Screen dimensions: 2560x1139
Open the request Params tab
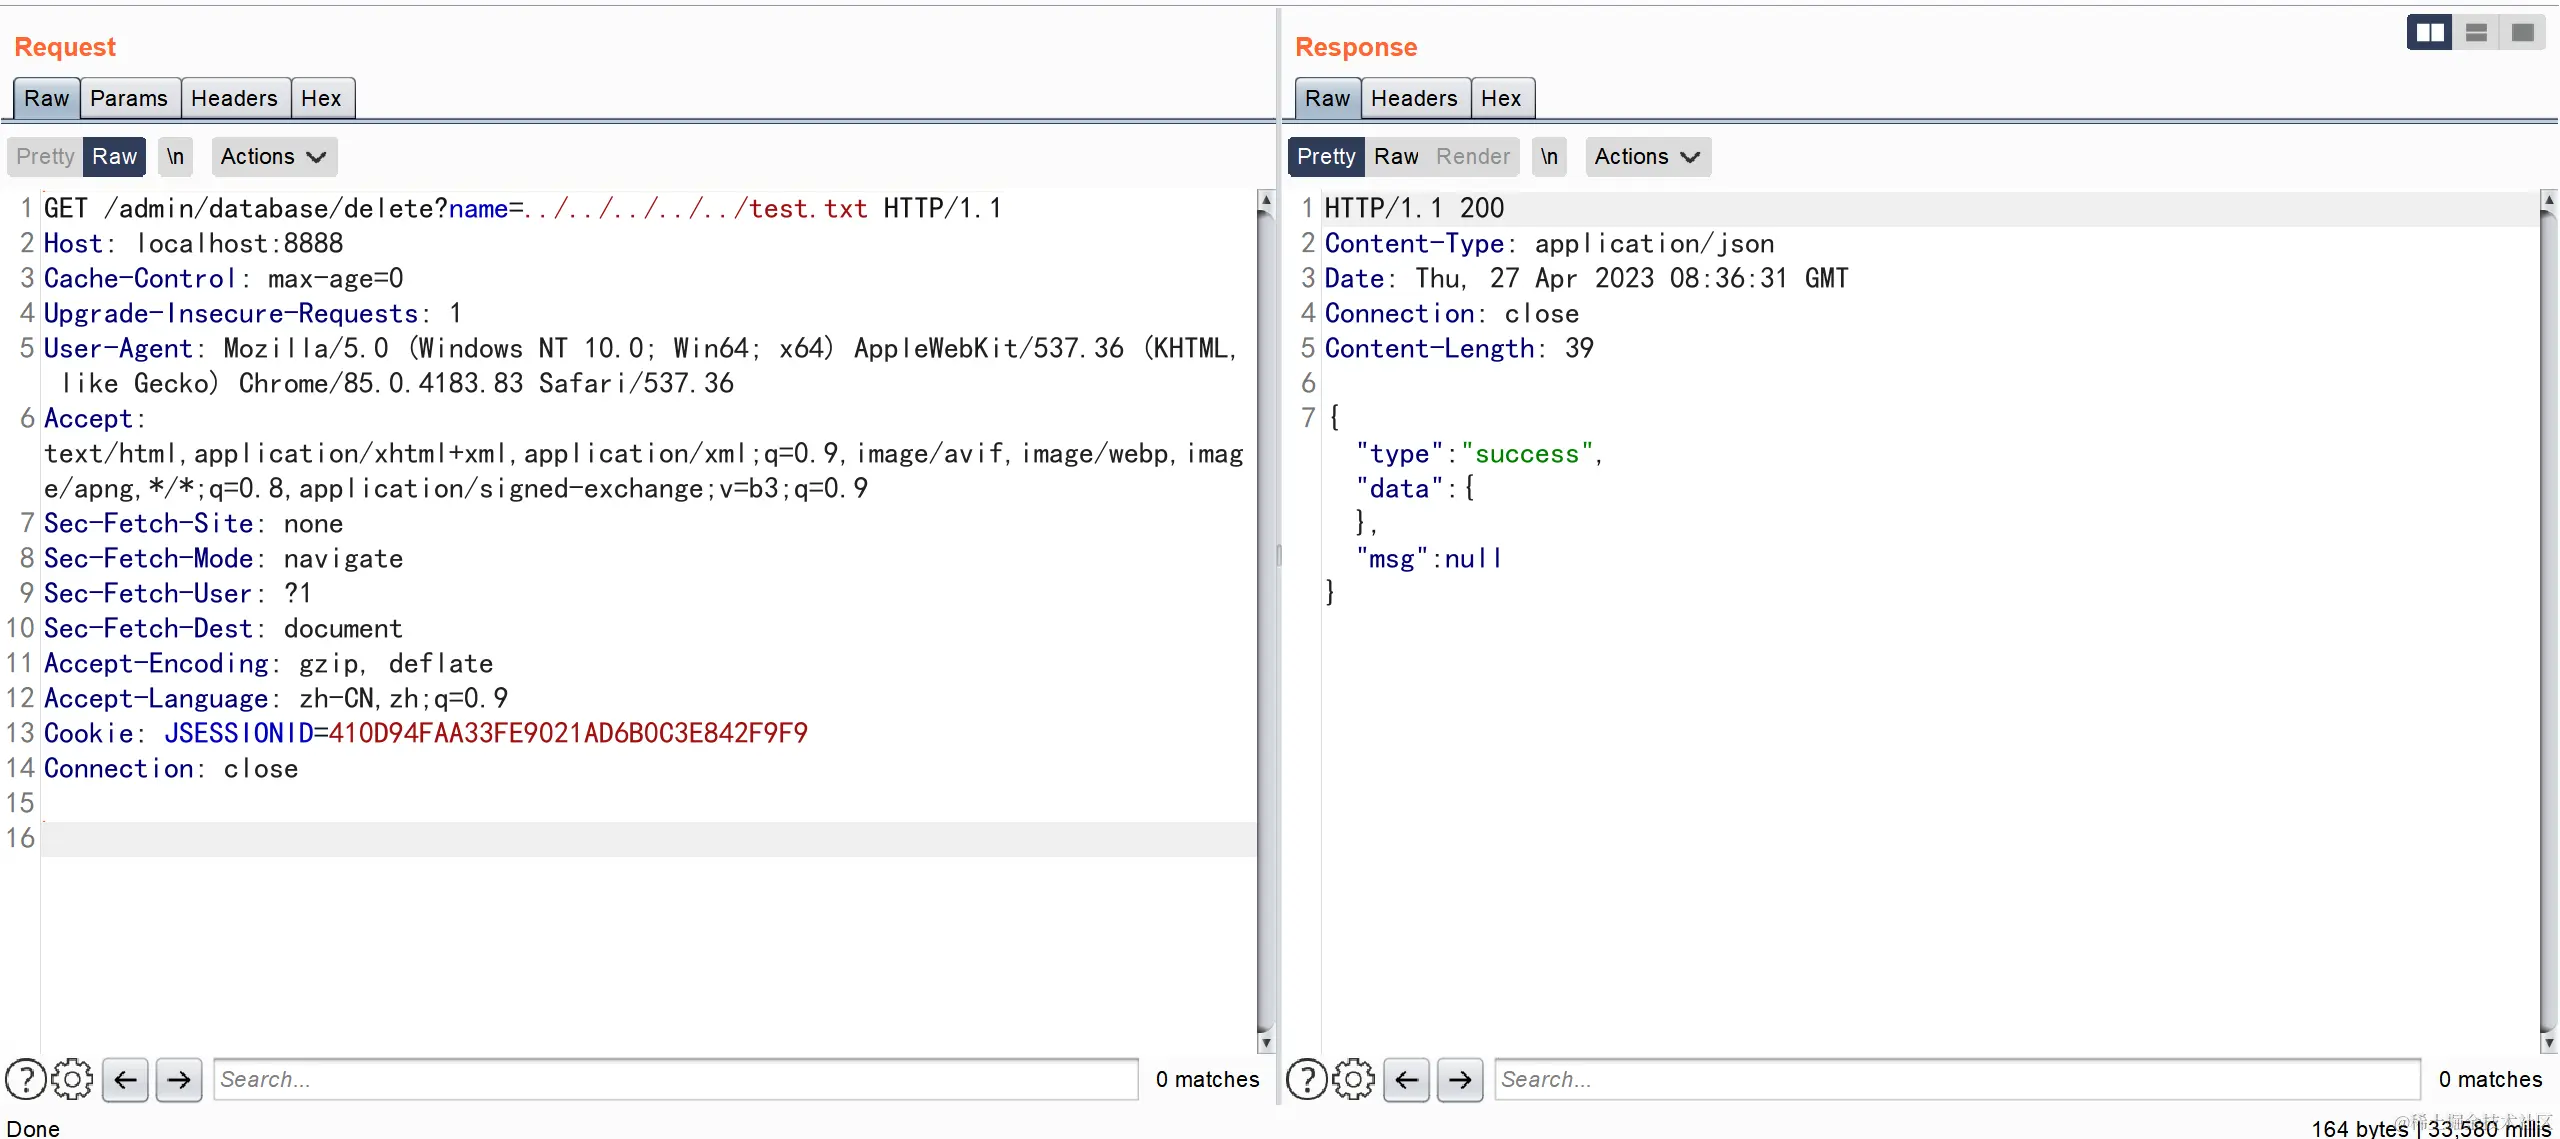(x=129, y=98)
